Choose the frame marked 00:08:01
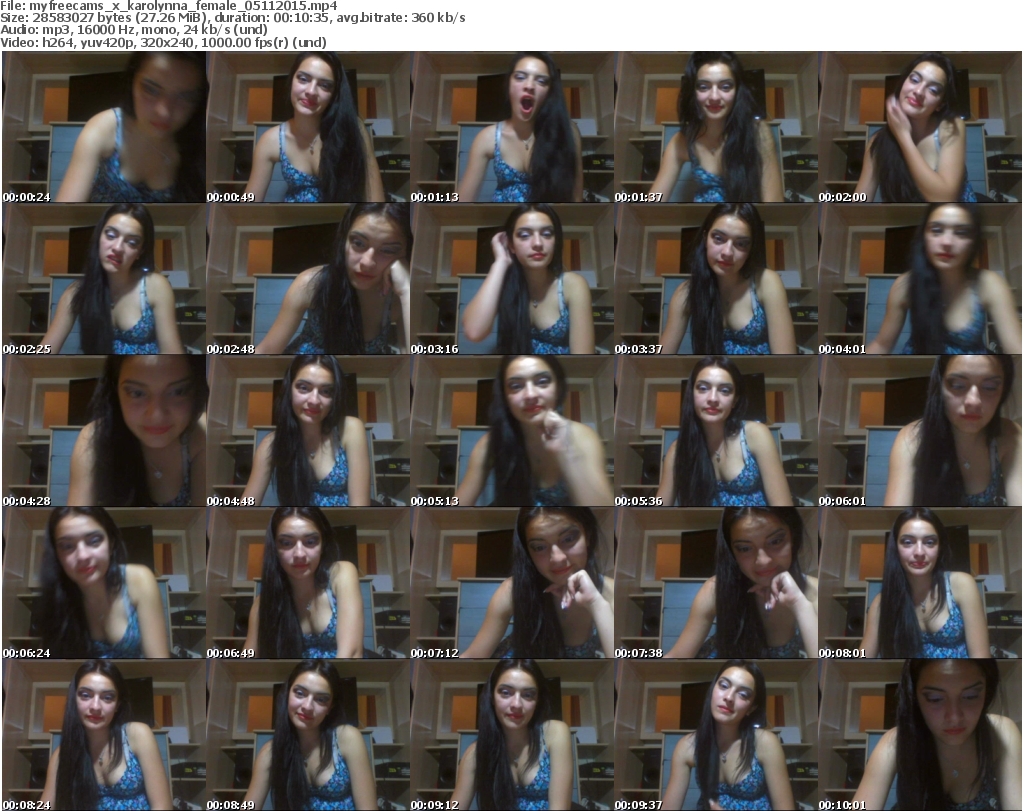This screenshot has height=811, width=1024. coord(920,583)
